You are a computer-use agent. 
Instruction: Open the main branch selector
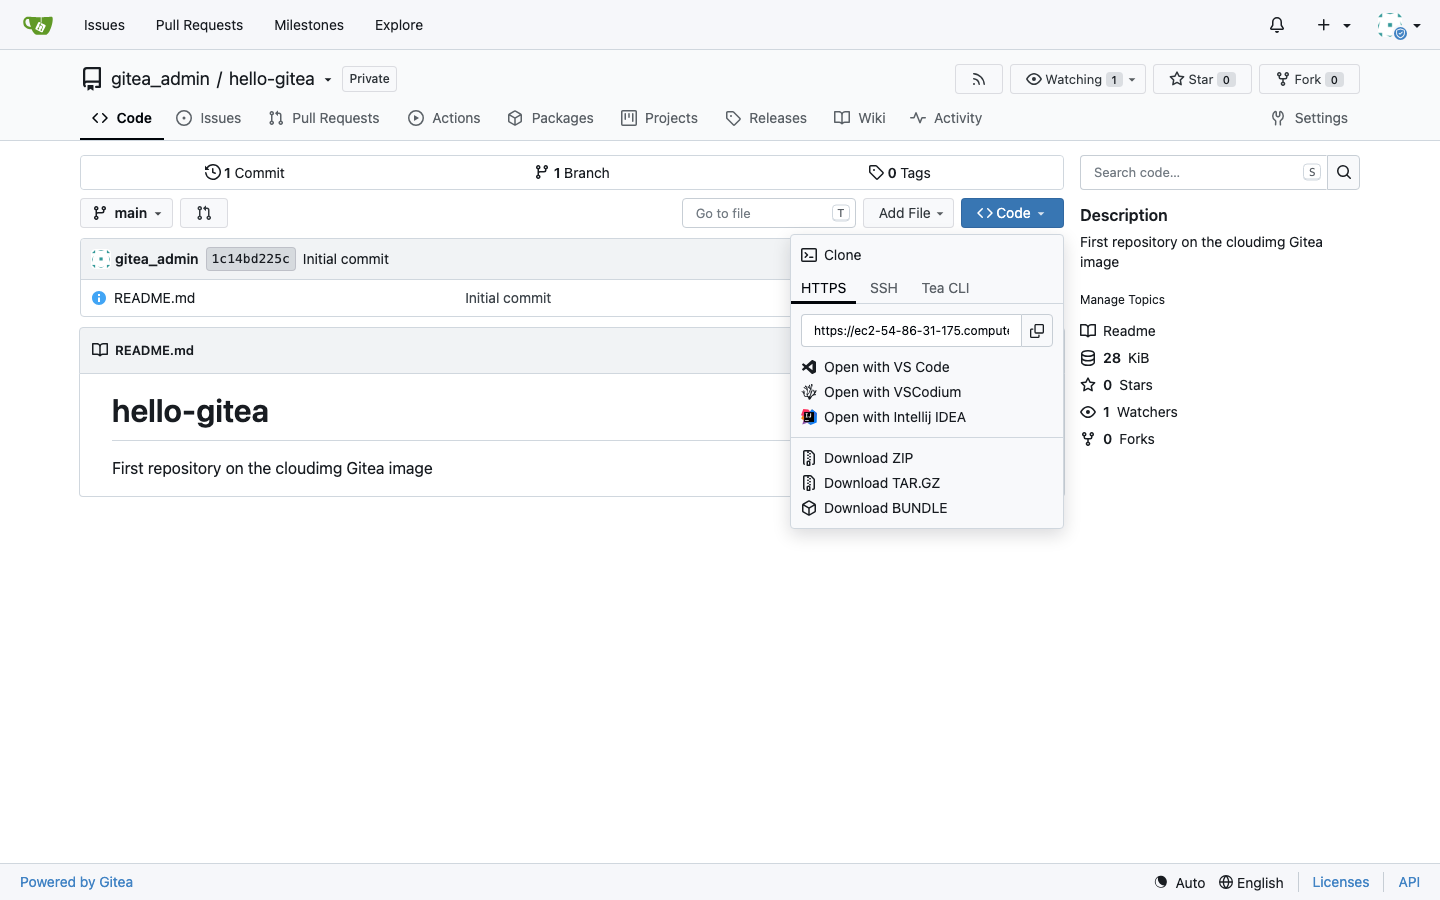tap(126, 213)
